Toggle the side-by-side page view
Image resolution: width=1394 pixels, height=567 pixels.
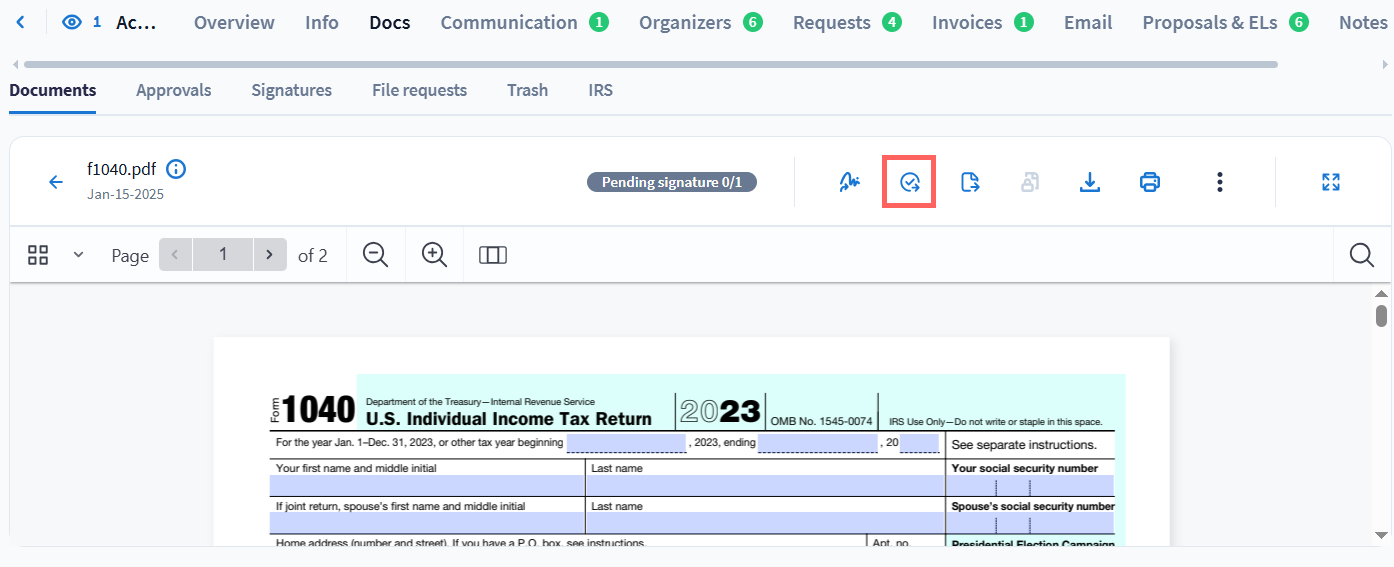click(493, 255)
